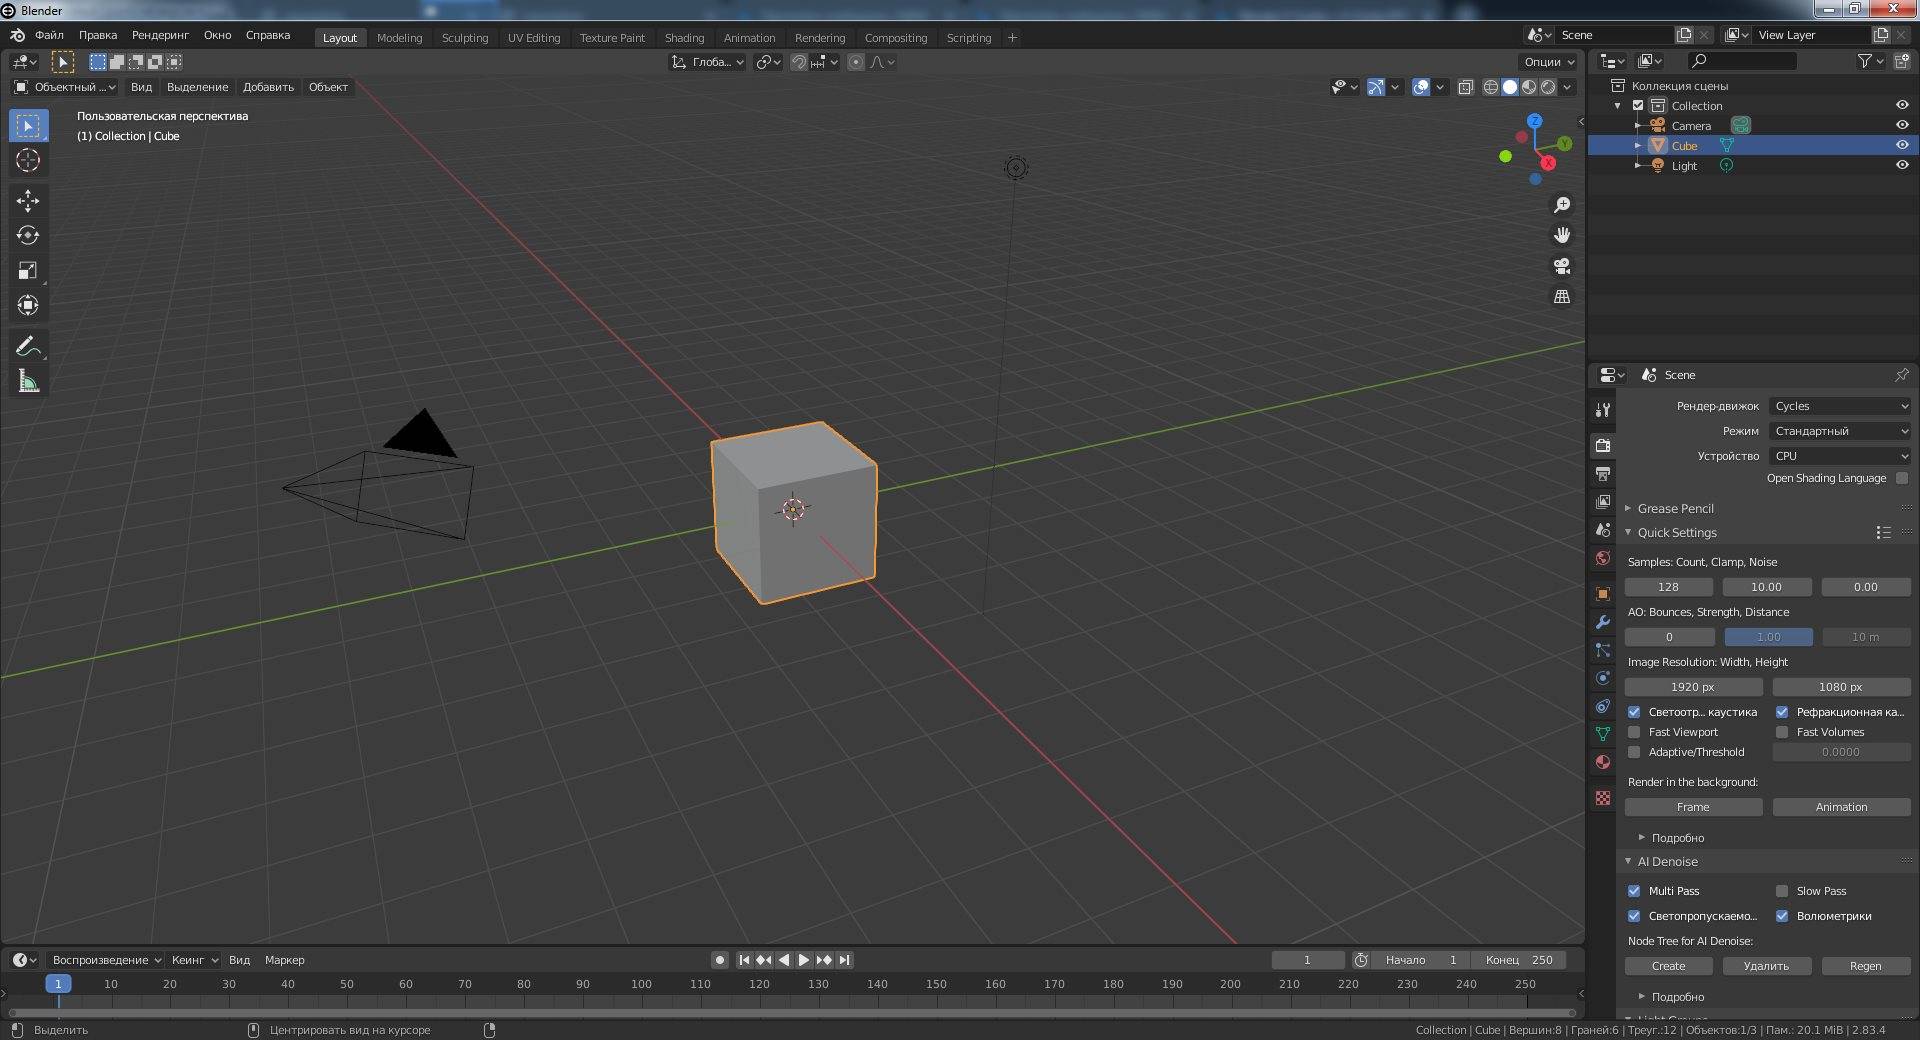Pin the Scene properties panel
This screenshot has width=1920, height=1040.
[1901, 375]
